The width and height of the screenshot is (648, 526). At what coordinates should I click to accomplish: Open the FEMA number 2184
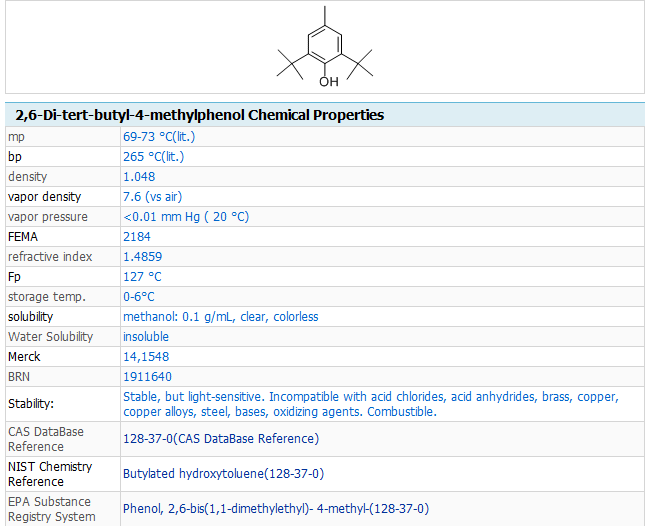coord(136,236)
